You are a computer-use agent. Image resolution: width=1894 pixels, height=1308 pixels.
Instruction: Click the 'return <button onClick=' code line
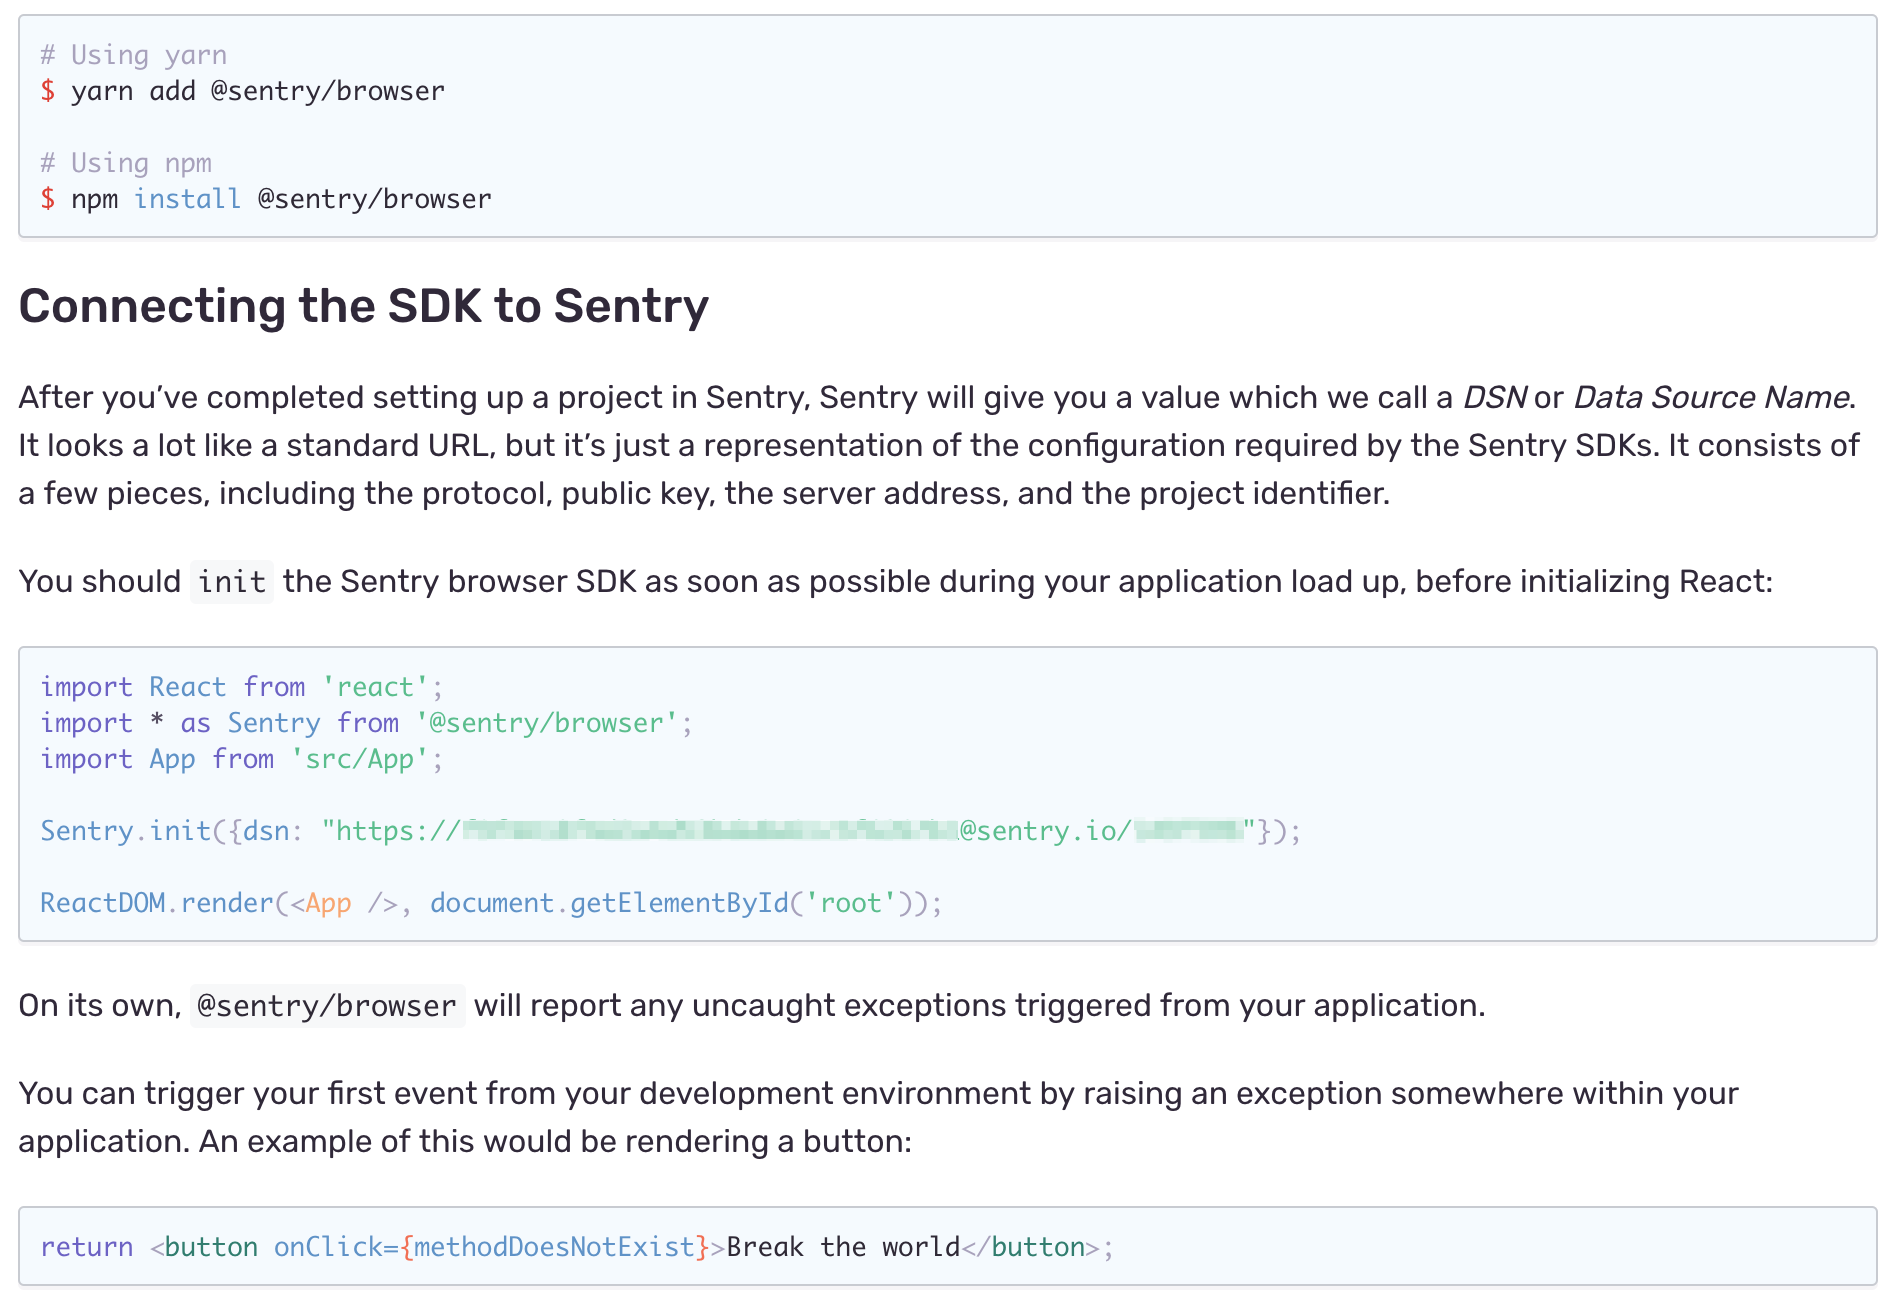coord(576,1247)
